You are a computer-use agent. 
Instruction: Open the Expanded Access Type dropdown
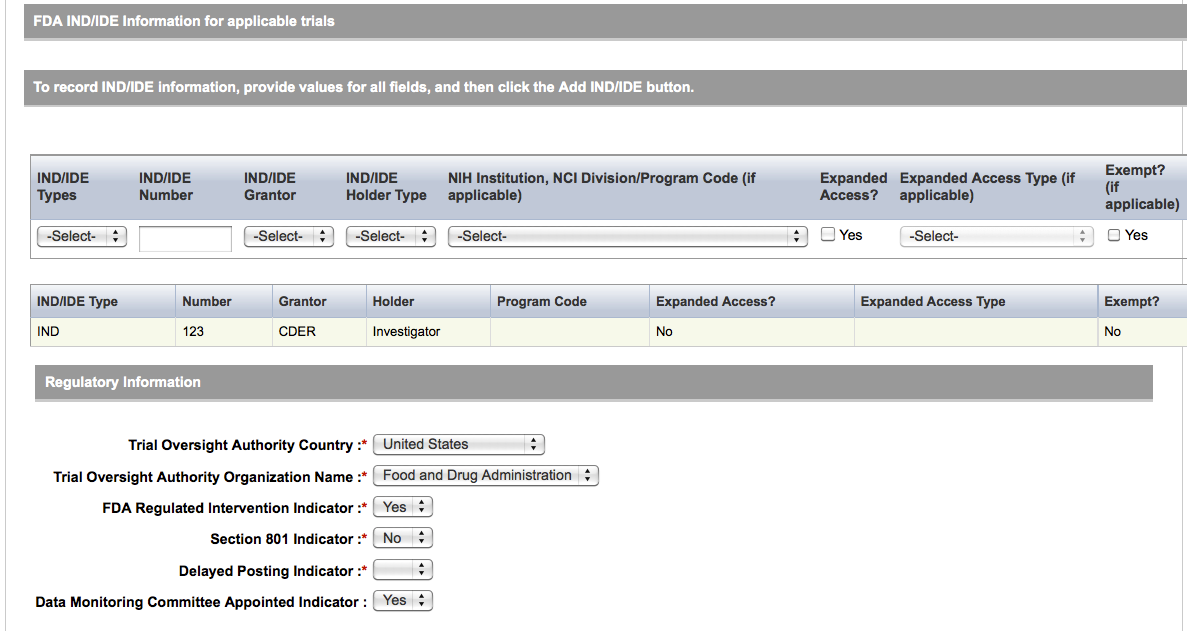coord(996,236)
